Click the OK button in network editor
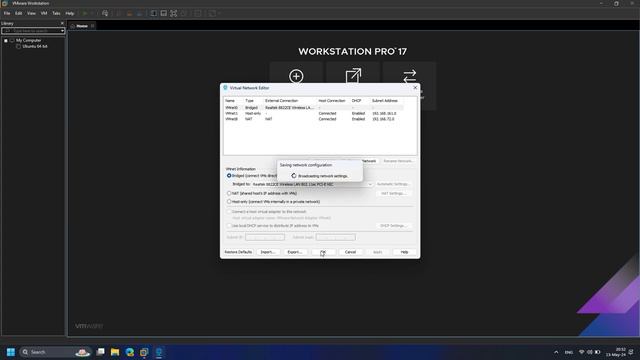The height and width of the screenshot is (360, 640). click(x=323, y=252)
